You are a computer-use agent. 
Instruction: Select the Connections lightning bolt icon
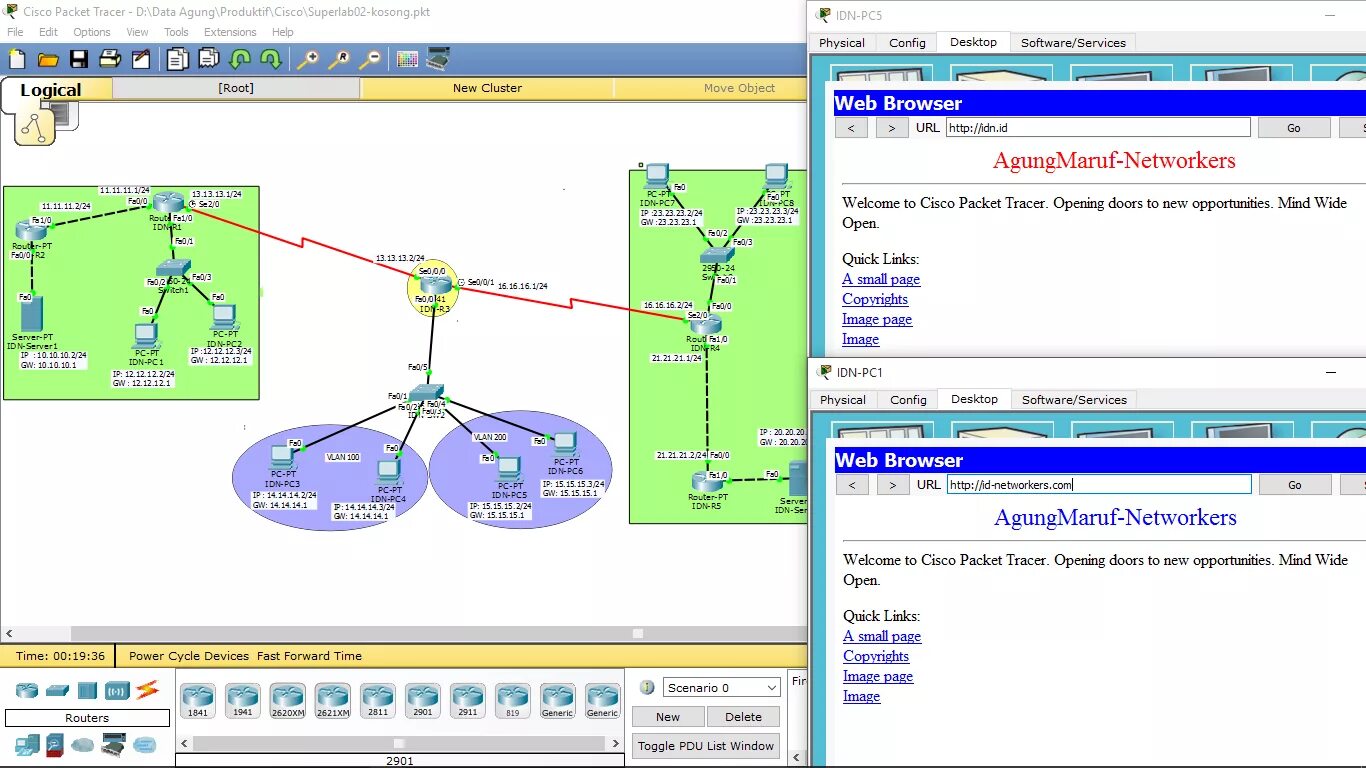click(x=147, y=689)
